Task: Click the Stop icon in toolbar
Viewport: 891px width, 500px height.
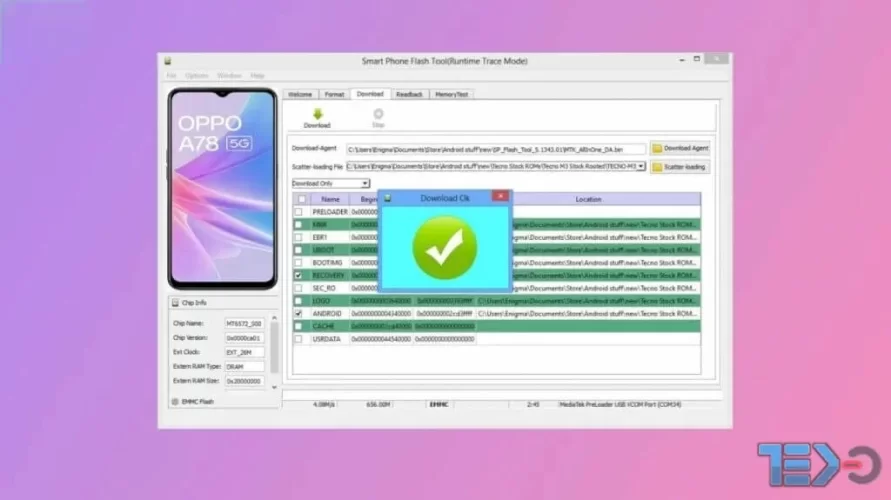Action: click(x=378, y=114)
